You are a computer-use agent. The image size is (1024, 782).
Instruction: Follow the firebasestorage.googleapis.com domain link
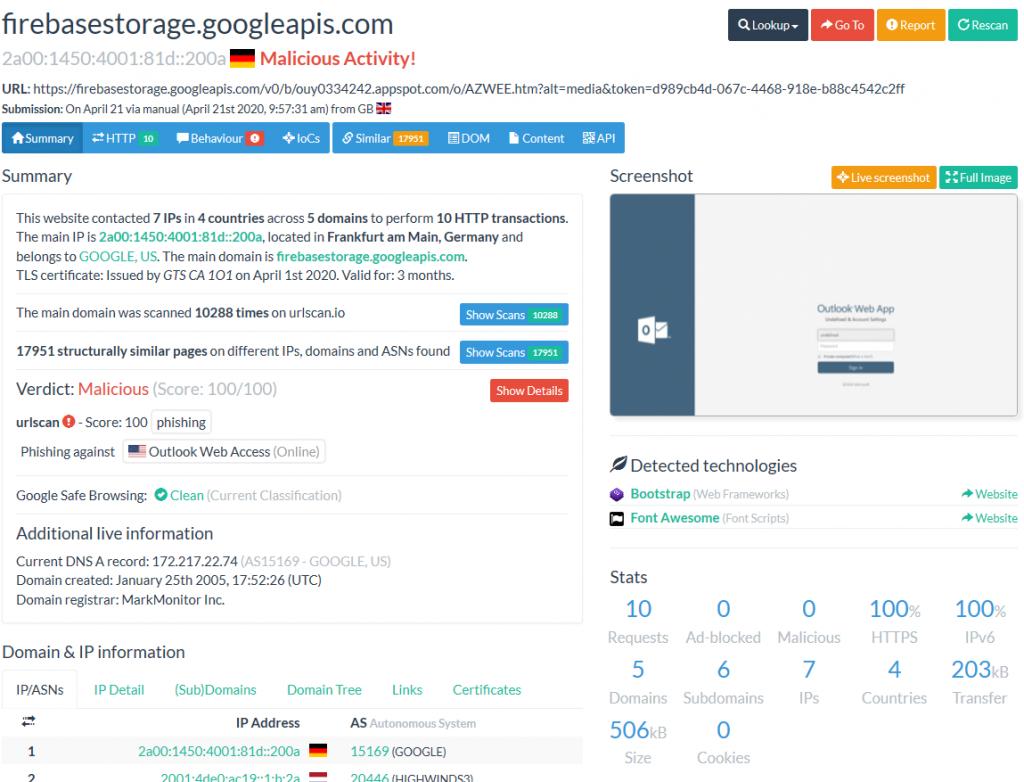tap(370, 256)
